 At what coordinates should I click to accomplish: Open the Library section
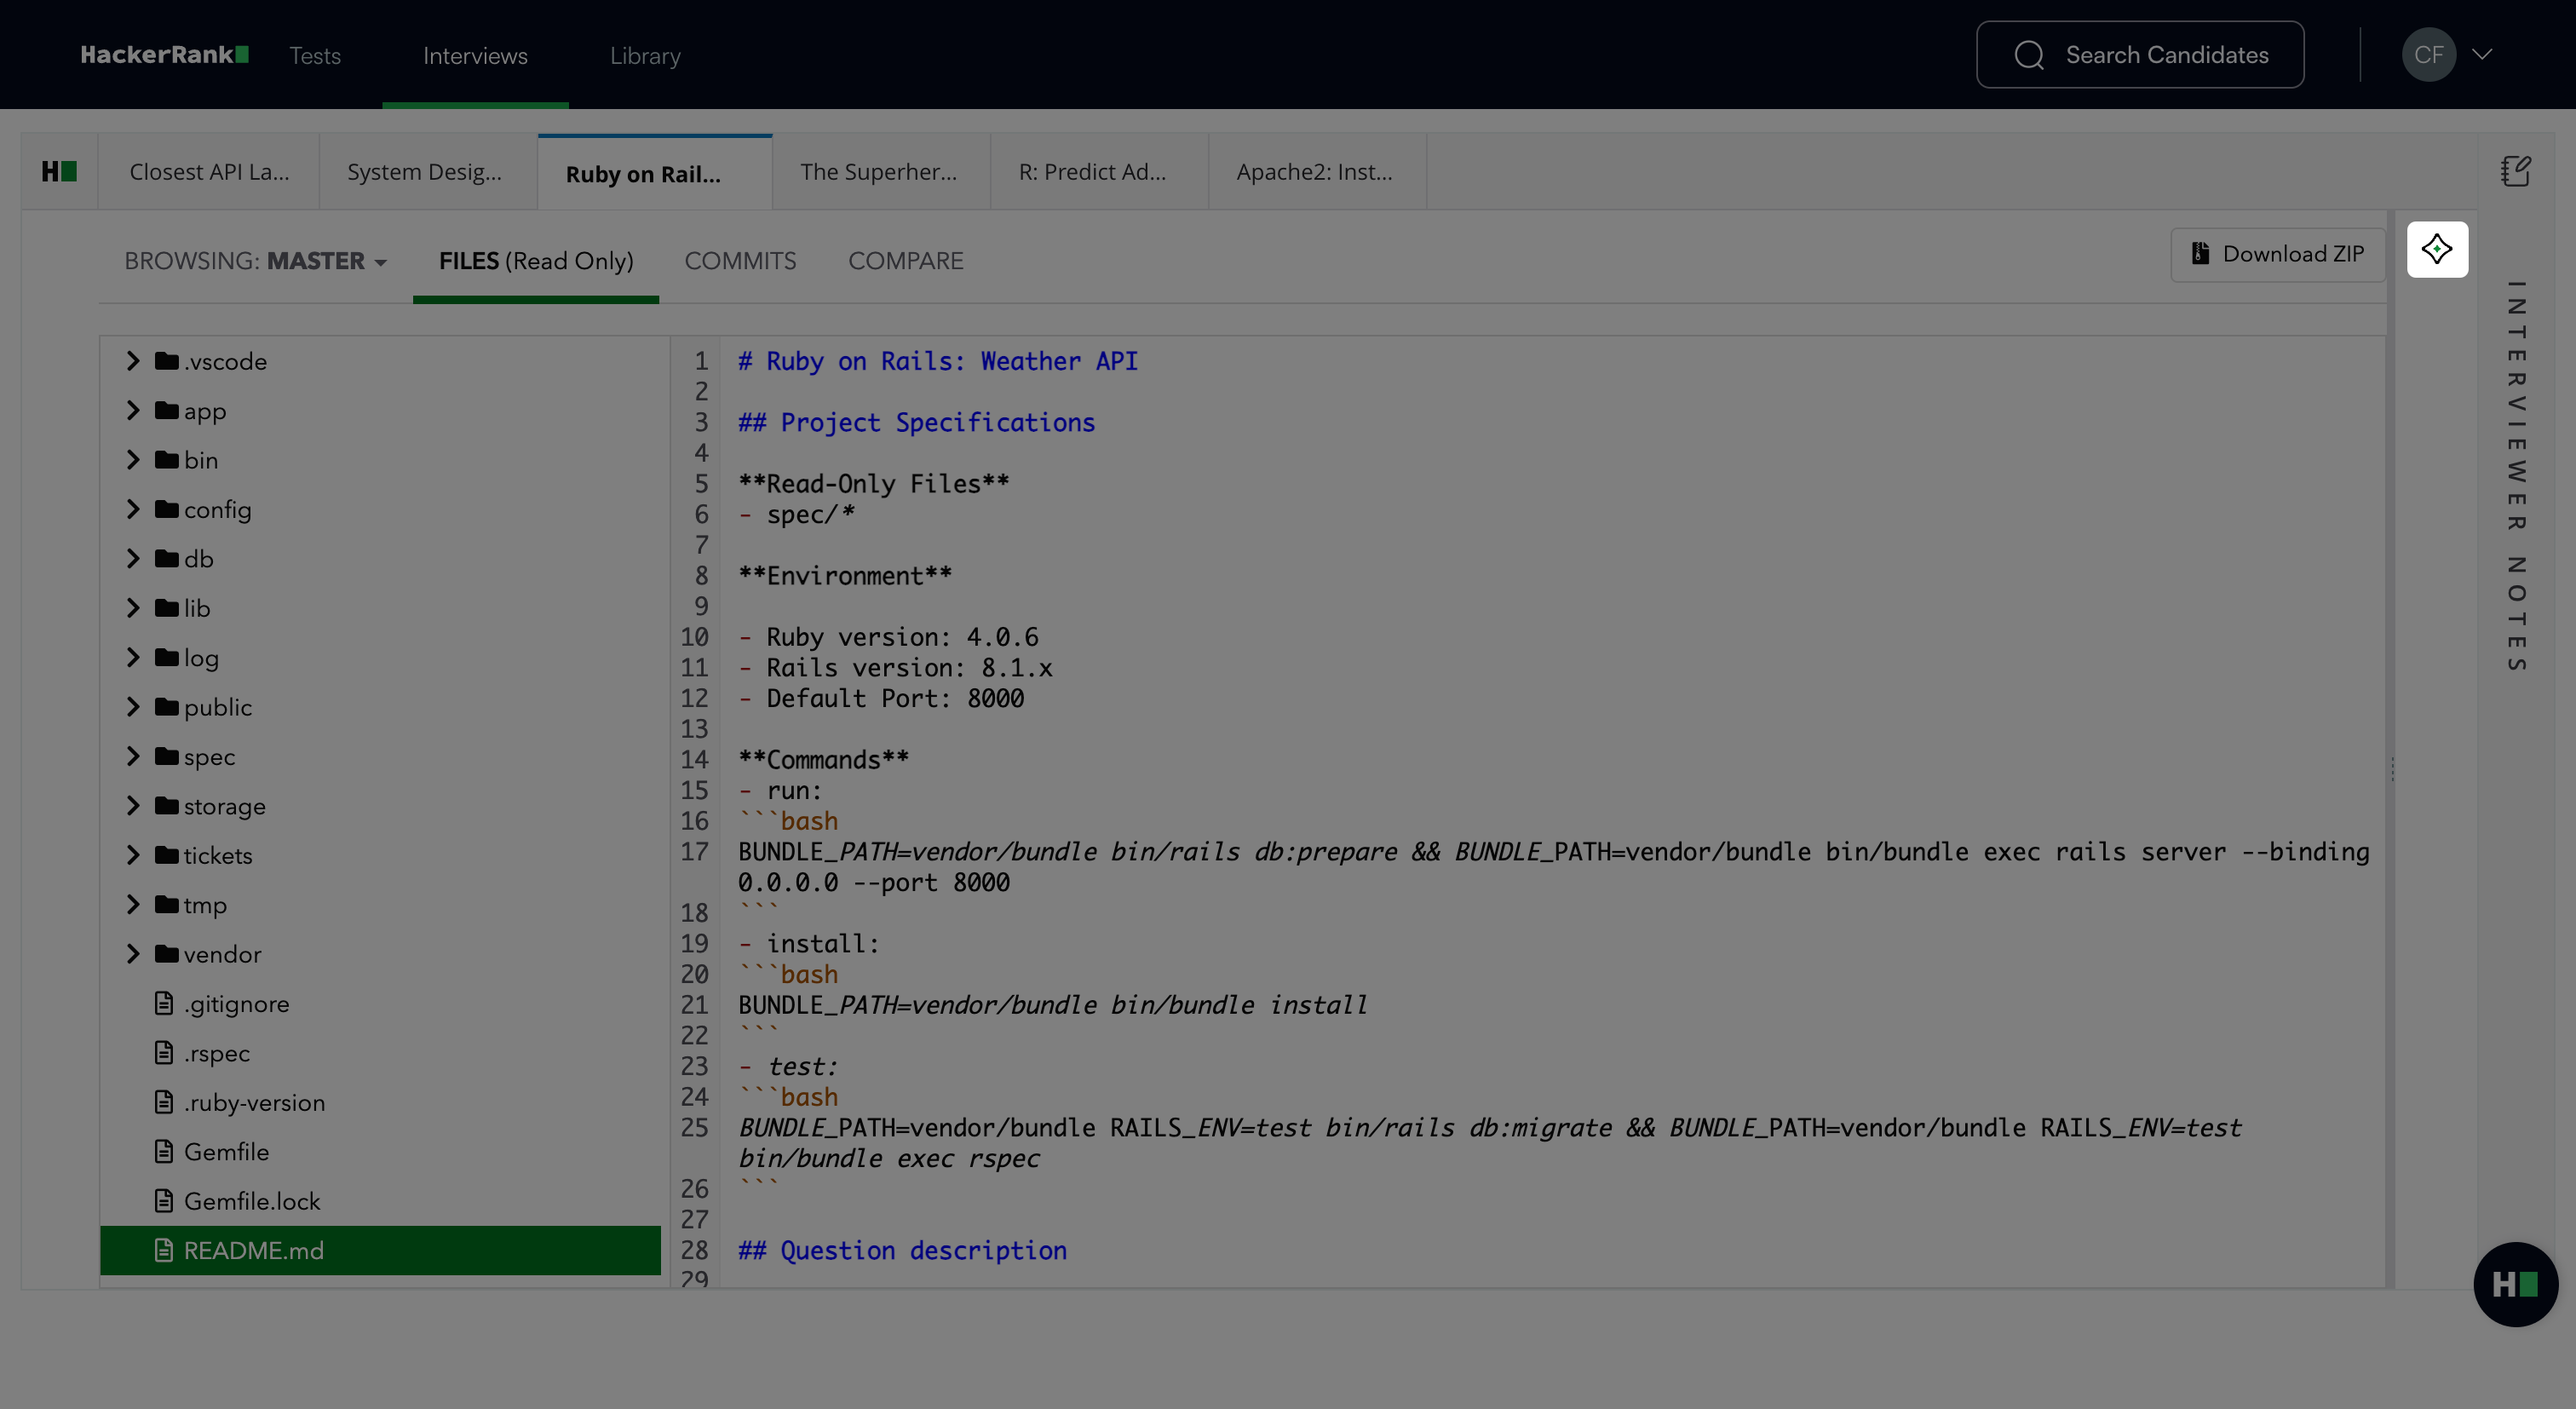[645, 56]
